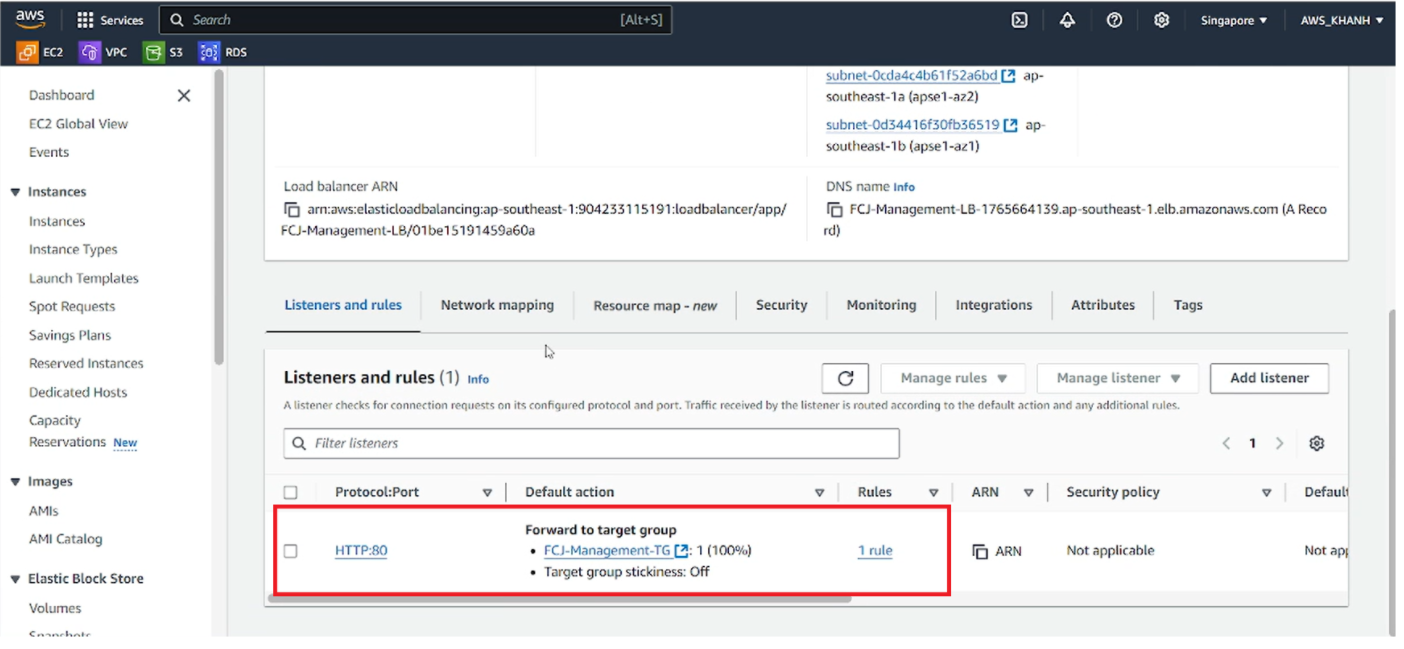The width and height of the screenshot is (1404, 649).
Task: Open Dashboard in the sidebar
Action: 62,95
